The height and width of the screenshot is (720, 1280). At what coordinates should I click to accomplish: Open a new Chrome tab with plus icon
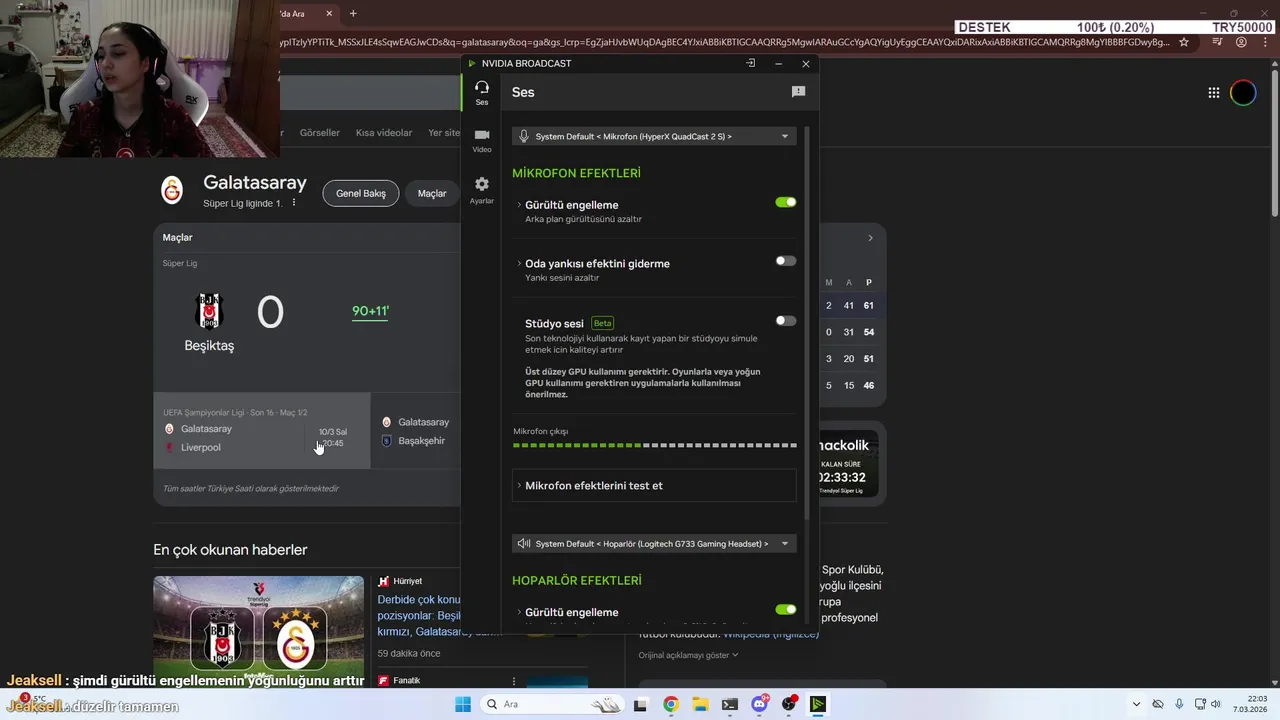(353, 13)
